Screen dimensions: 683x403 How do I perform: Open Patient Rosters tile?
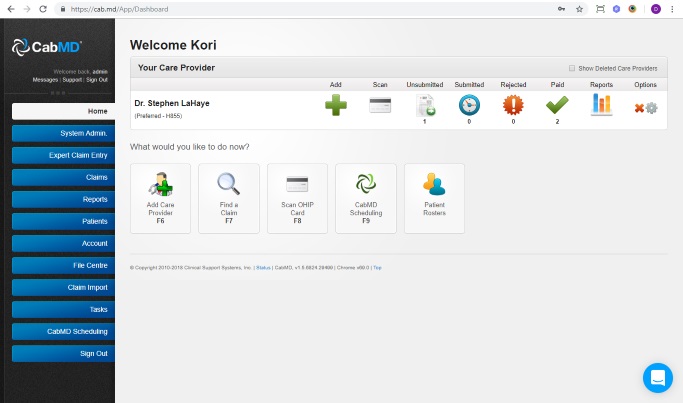(x=434, y=198)
